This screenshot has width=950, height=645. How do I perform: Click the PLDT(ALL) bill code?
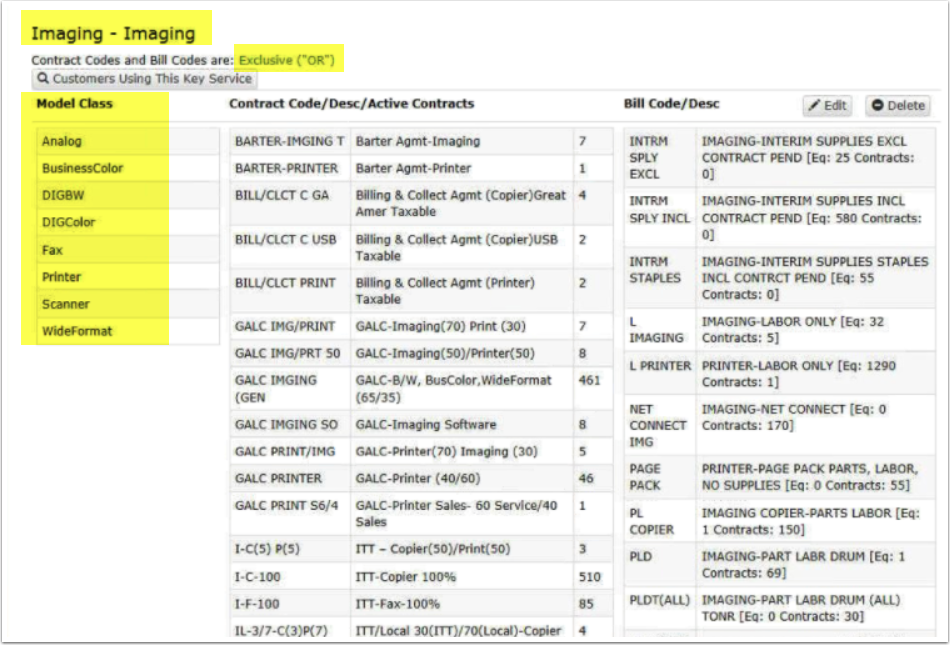pyautogui.click(x=660, y=600)
